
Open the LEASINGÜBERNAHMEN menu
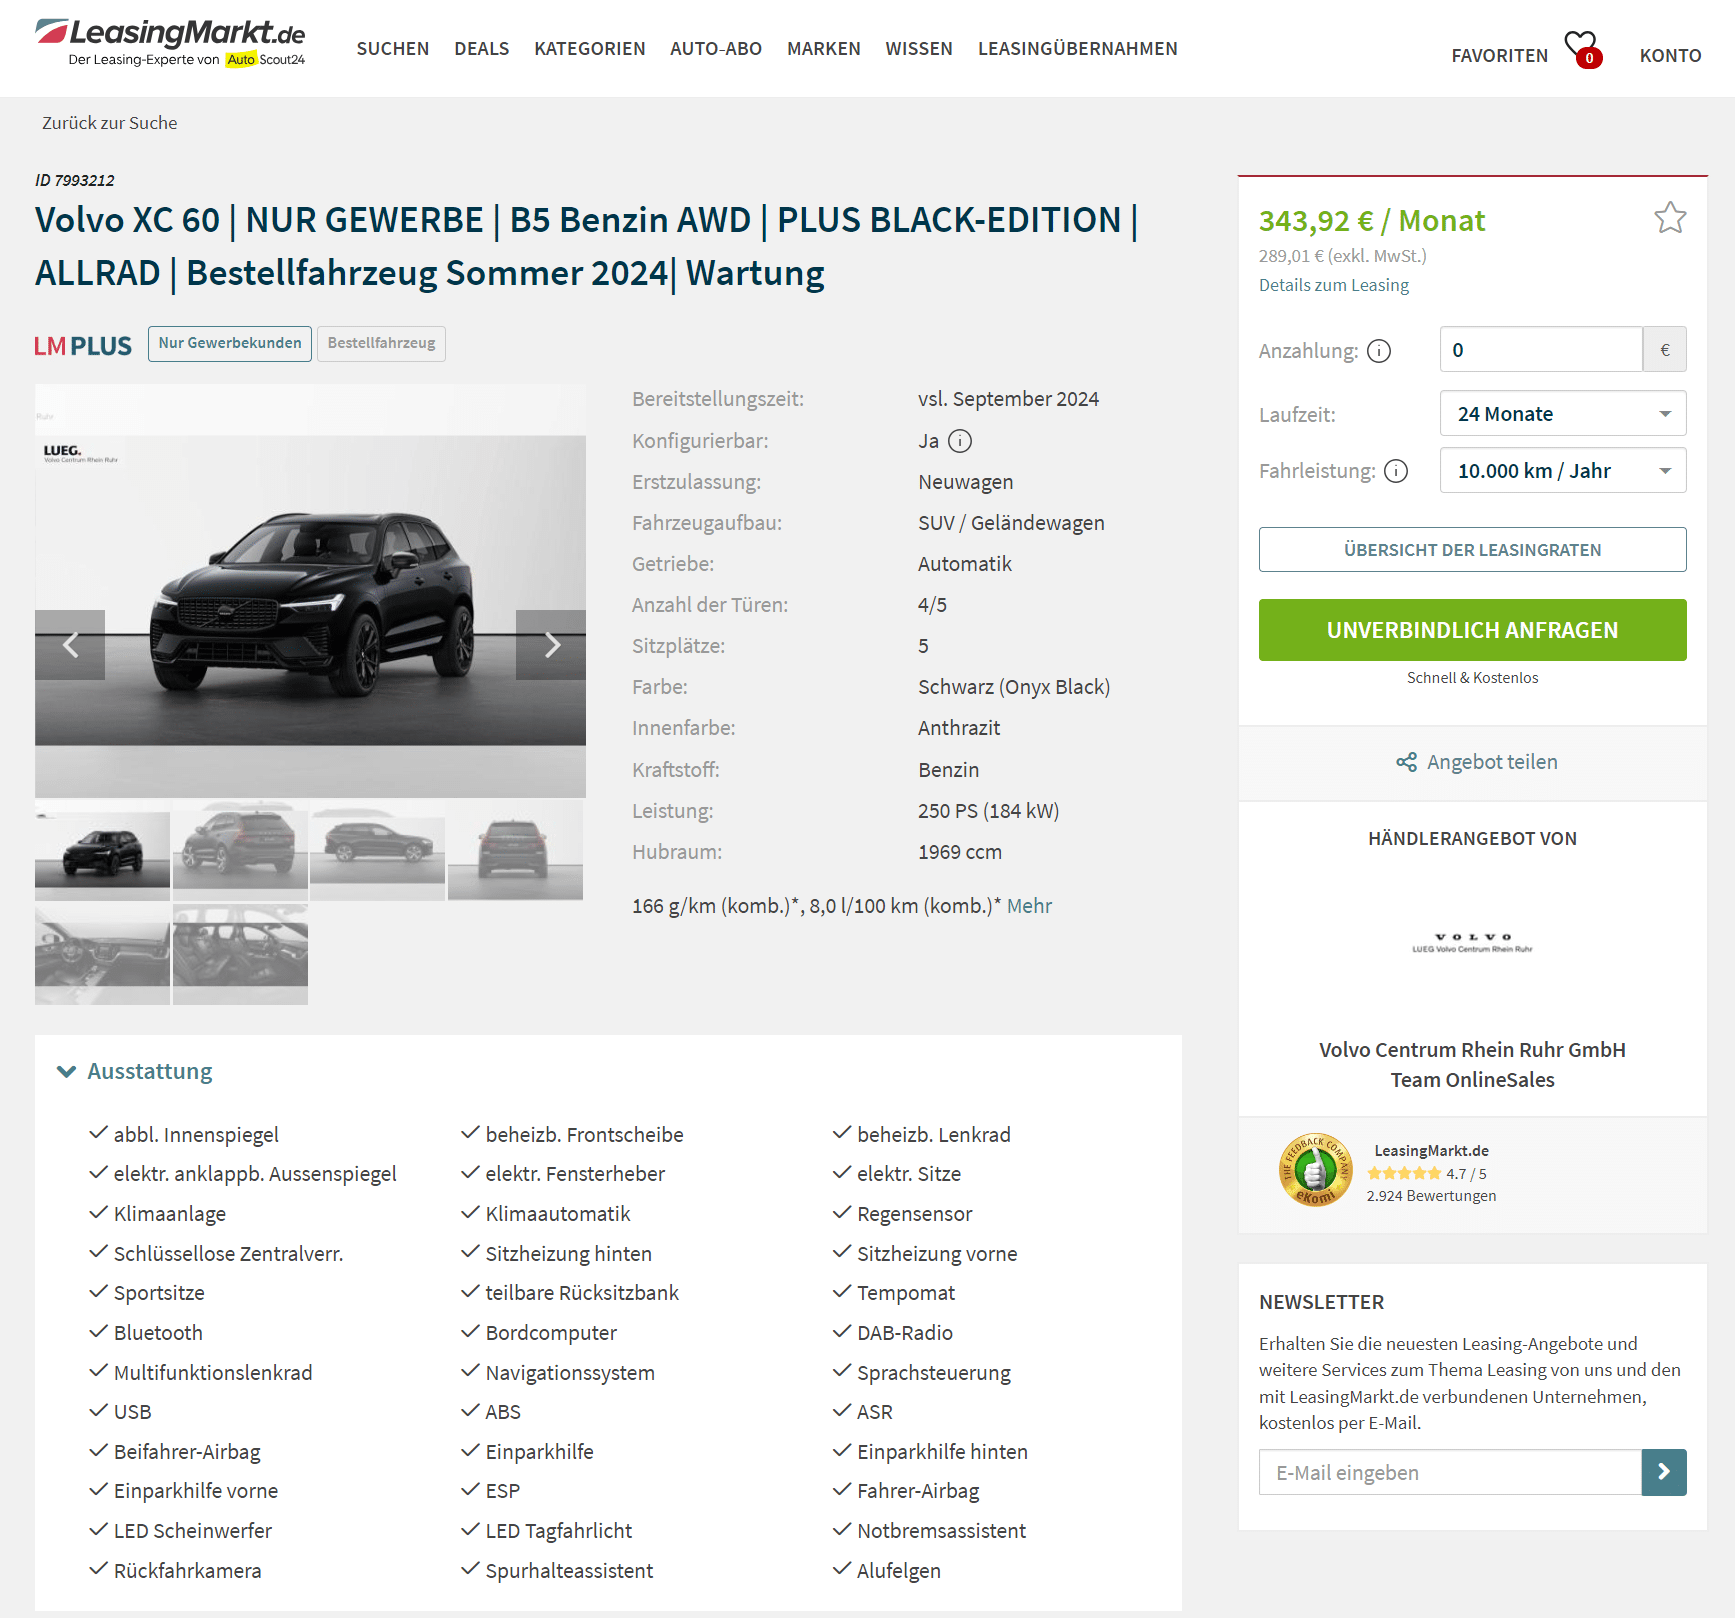click(1078, 49)
